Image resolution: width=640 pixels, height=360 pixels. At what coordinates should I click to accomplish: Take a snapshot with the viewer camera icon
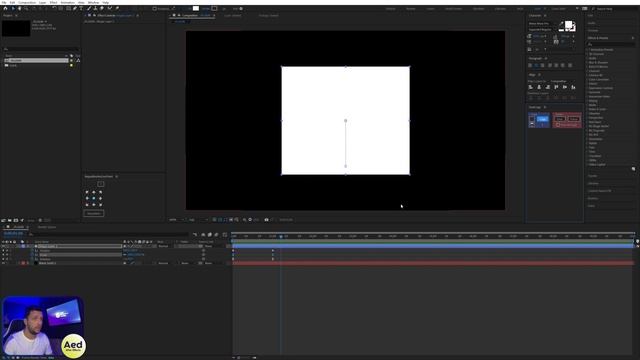[267, 220]
